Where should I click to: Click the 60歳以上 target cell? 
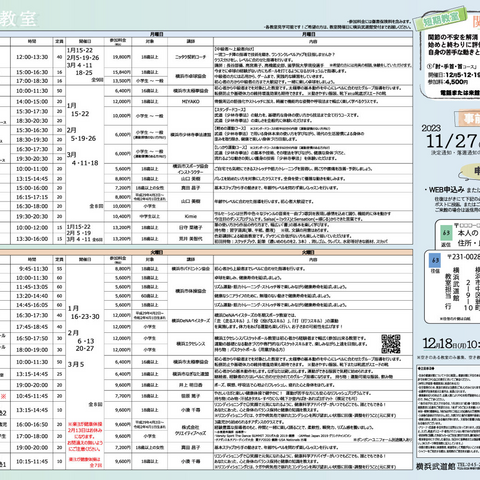[150, 296]
